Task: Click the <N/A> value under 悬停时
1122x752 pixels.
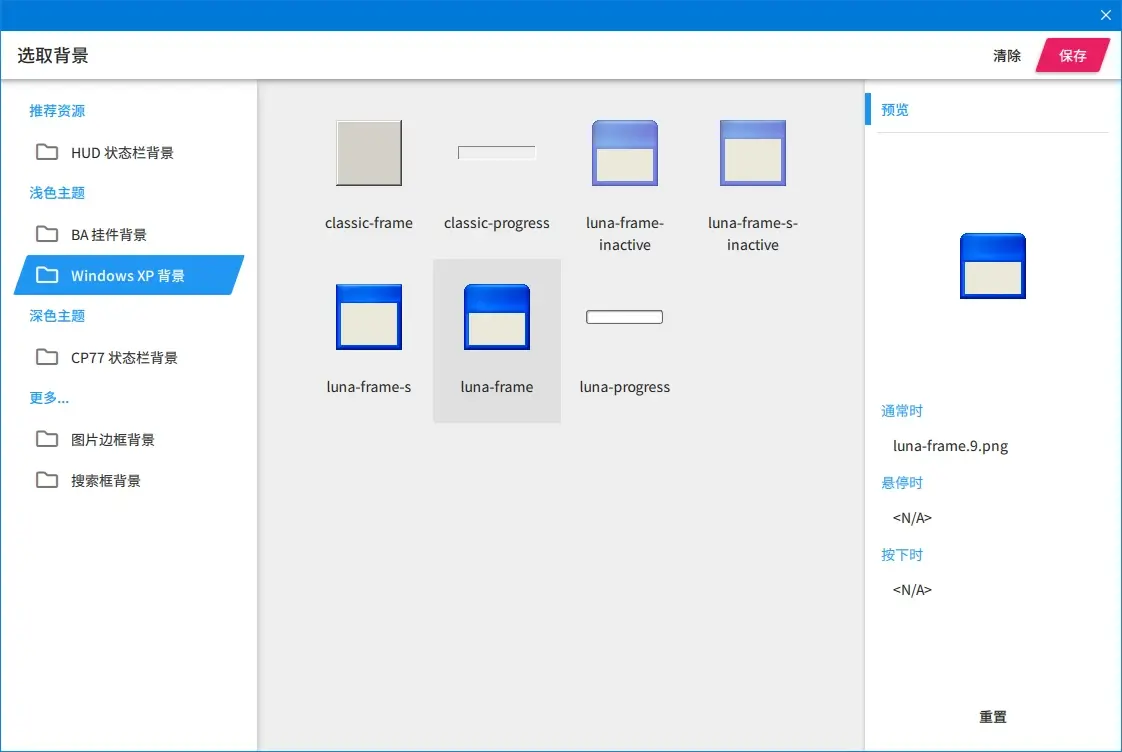Action: pyautogui.click(x=912, y=518)
